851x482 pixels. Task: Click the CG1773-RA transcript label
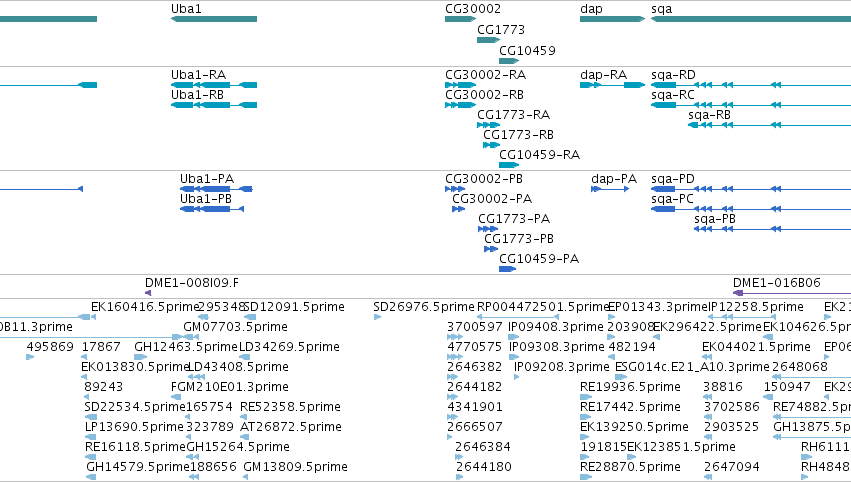coord(513,115)
